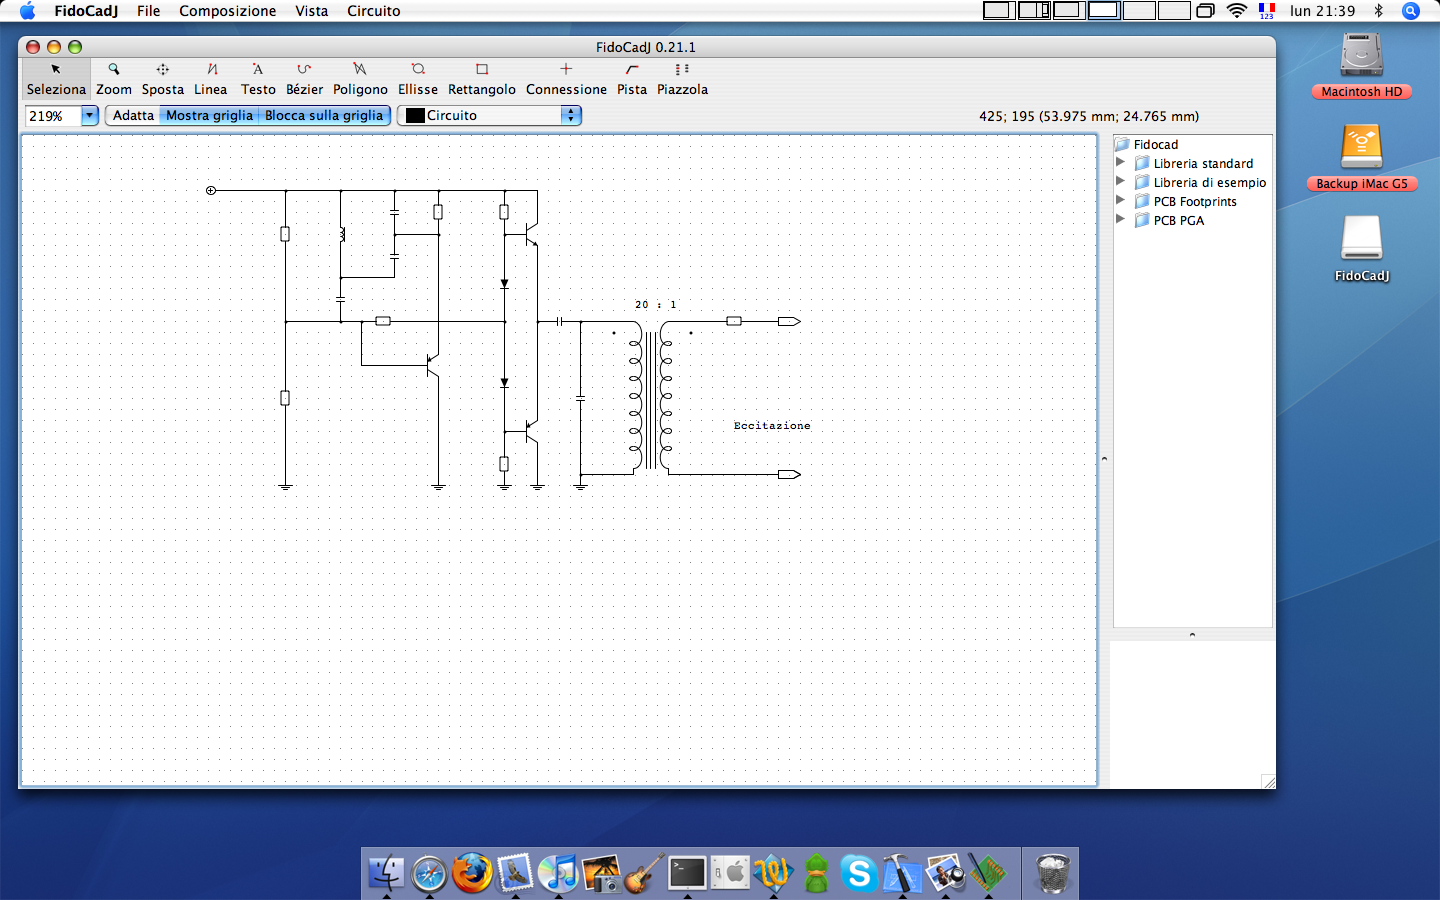Image resolution: width=1440 pixels, height=900 pixels.
Task: Open the 219% zoom level dropdown
Action: [x=89, y=116]
